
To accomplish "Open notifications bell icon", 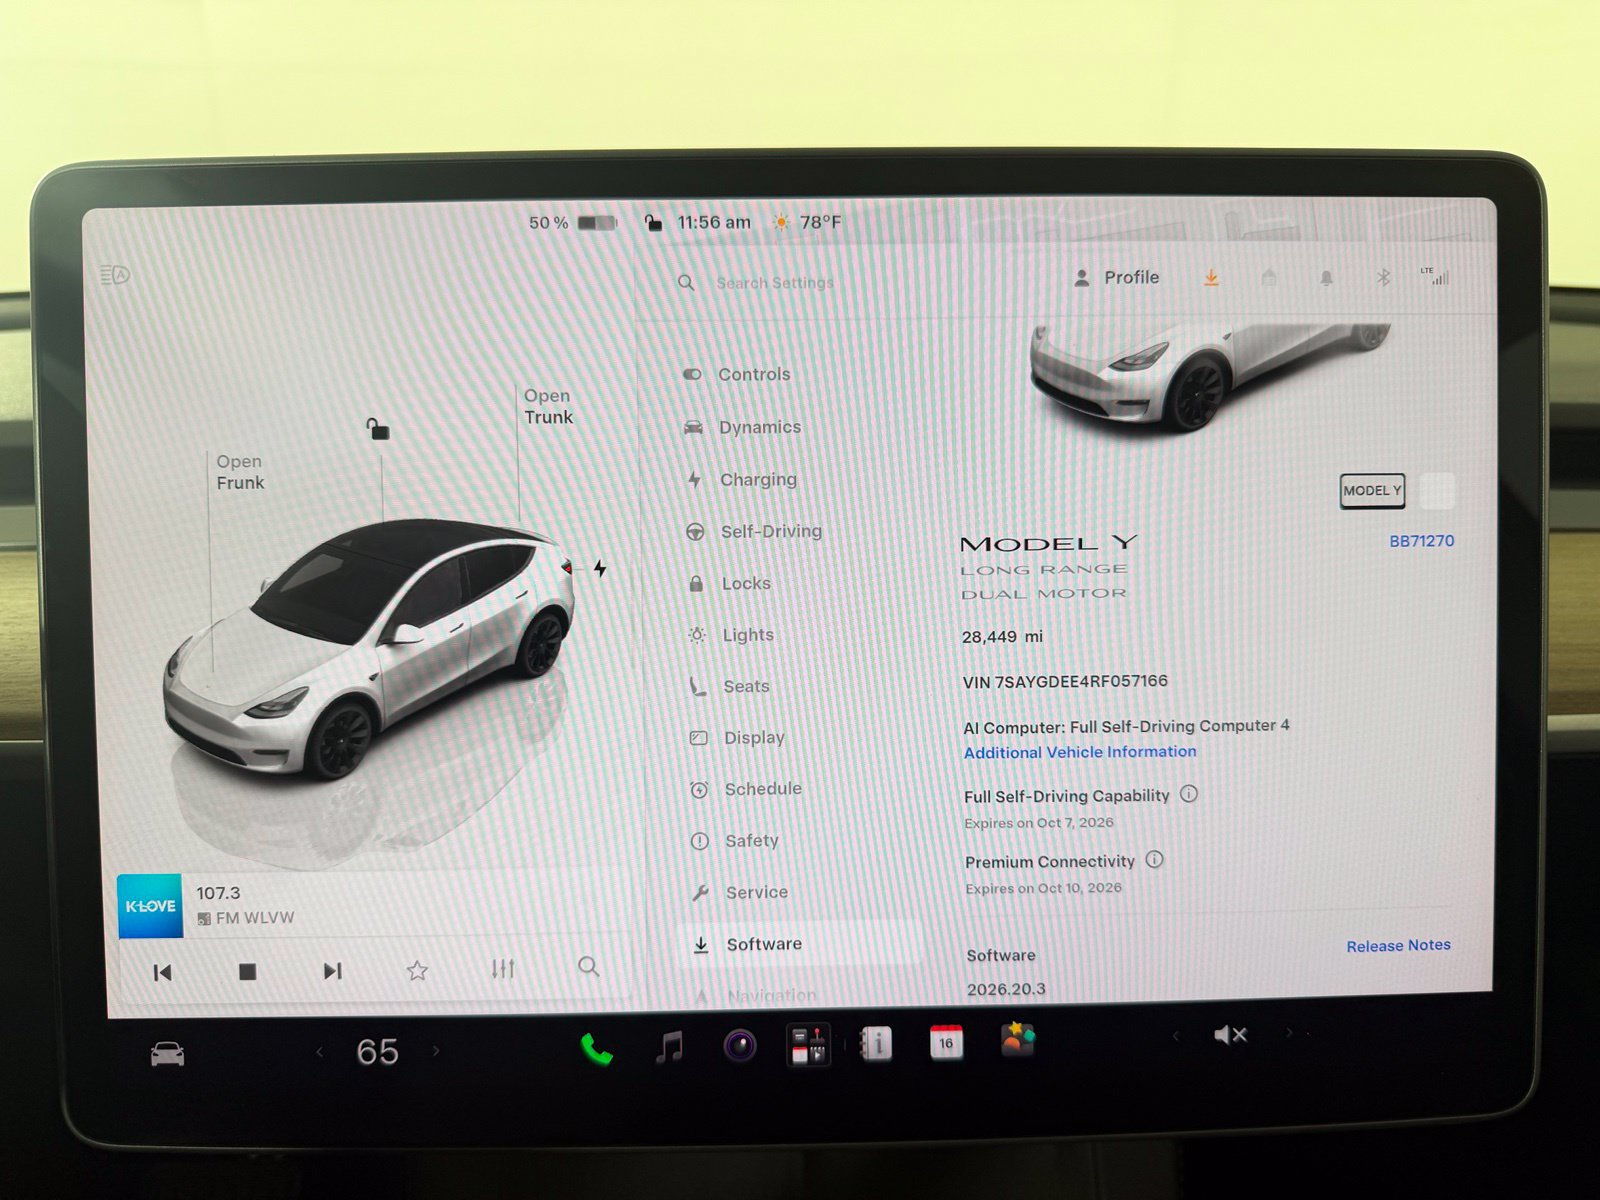I will 1326,278.
